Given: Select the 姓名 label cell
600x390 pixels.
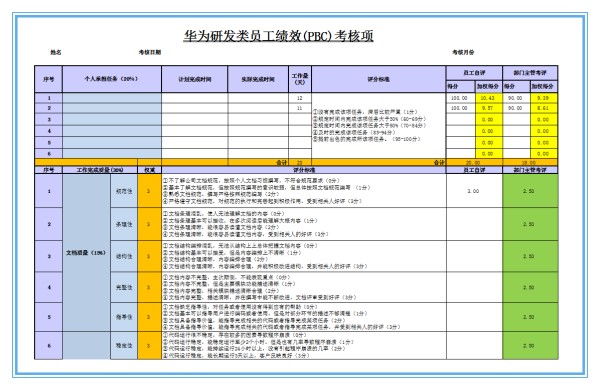Looking at the screenshot, I should (56, 52).
